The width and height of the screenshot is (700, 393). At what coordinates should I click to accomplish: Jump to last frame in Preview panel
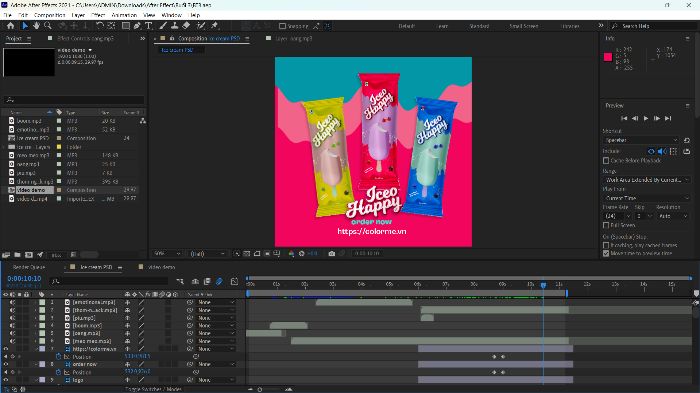pos(668,118)
